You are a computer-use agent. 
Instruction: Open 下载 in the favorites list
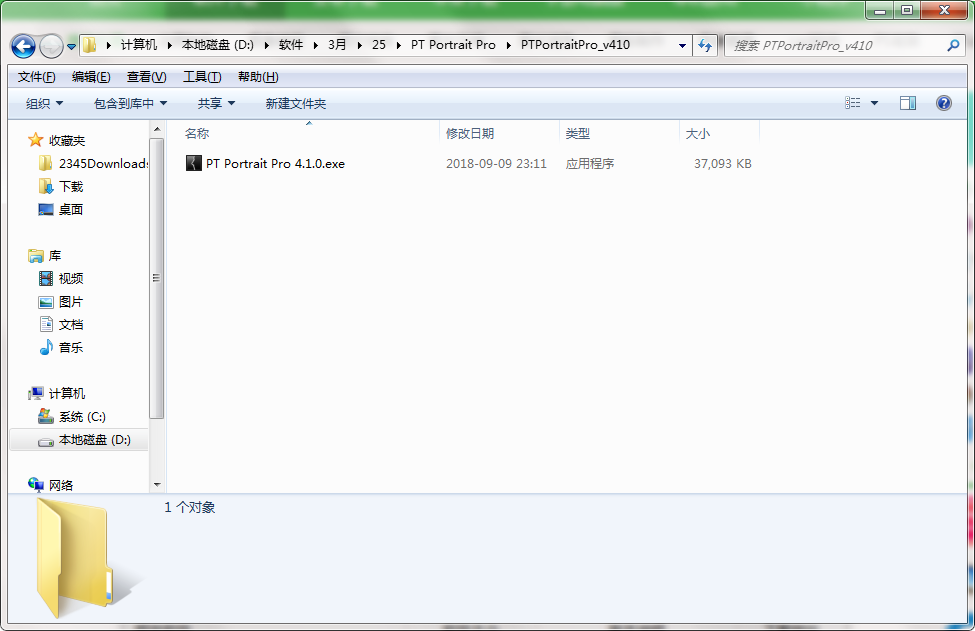pyautogui.click(x=71, y=187)
